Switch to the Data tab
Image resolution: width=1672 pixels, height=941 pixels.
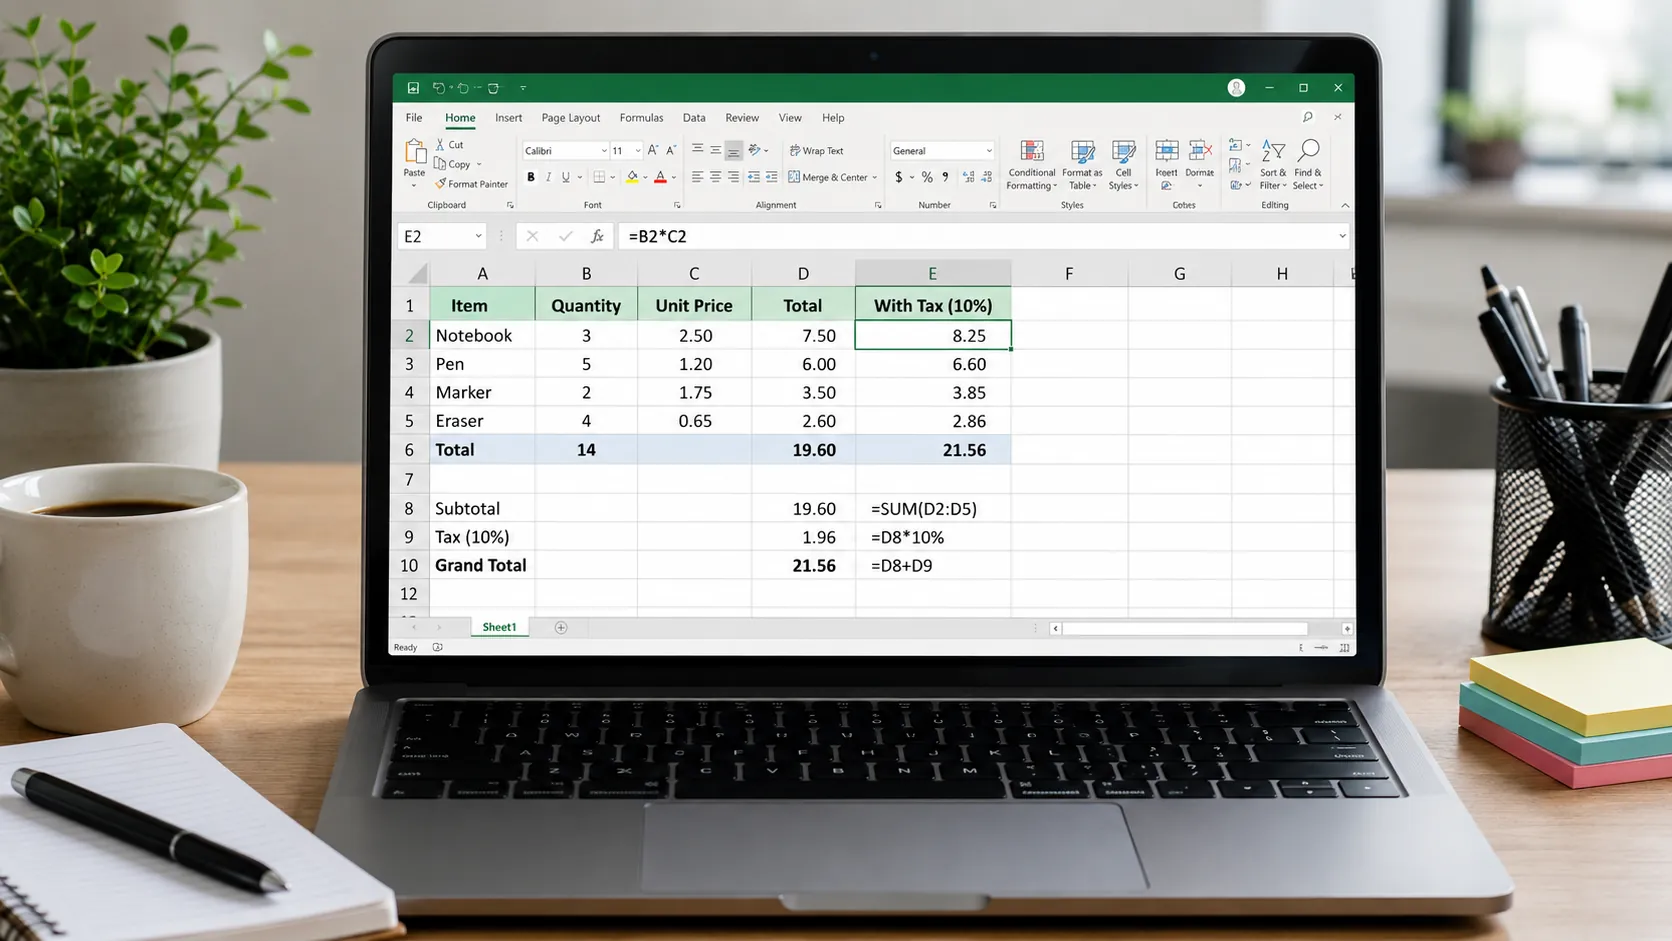point(694,118)
